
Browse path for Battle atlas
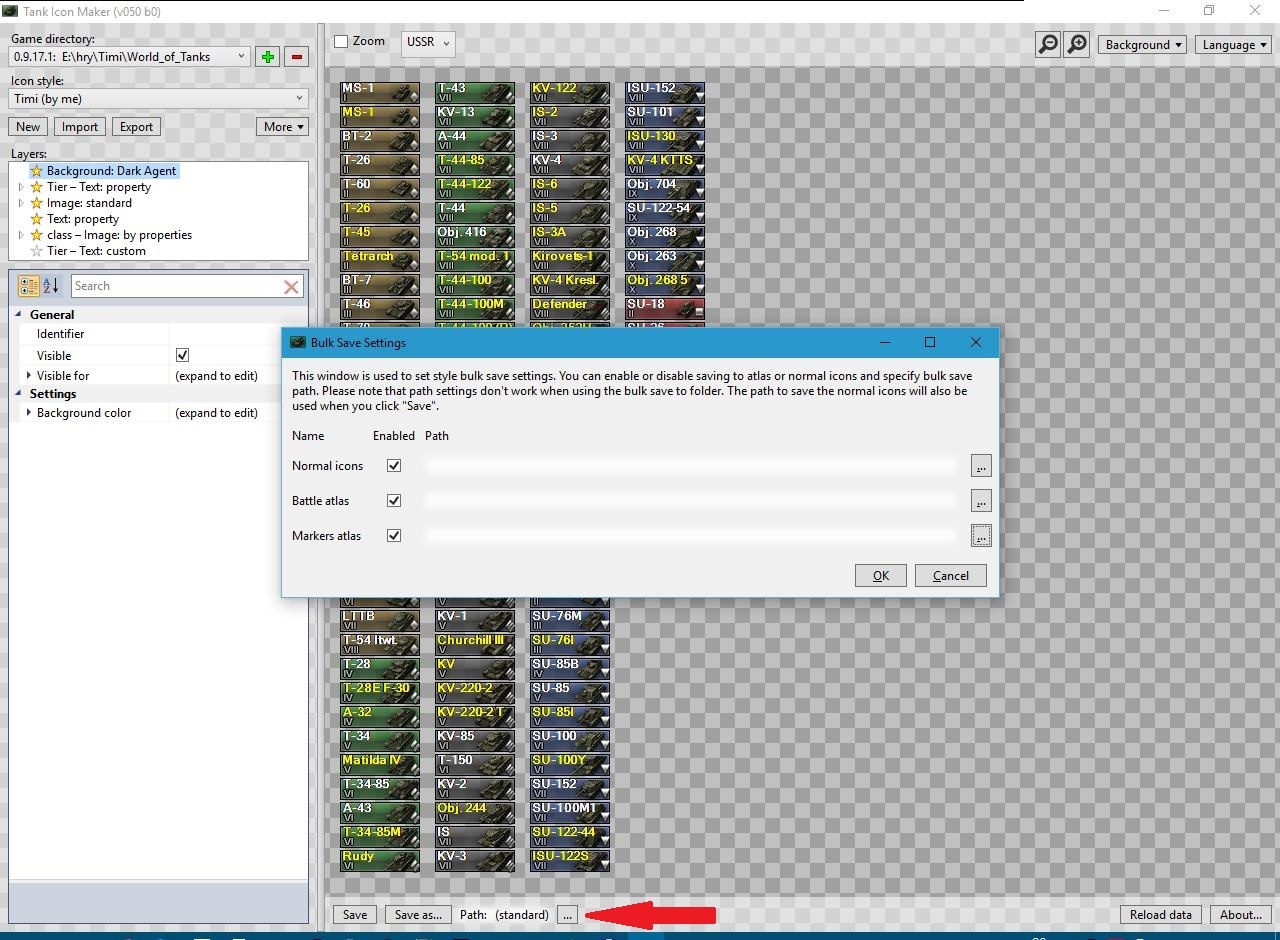click(x=981, y=501)
